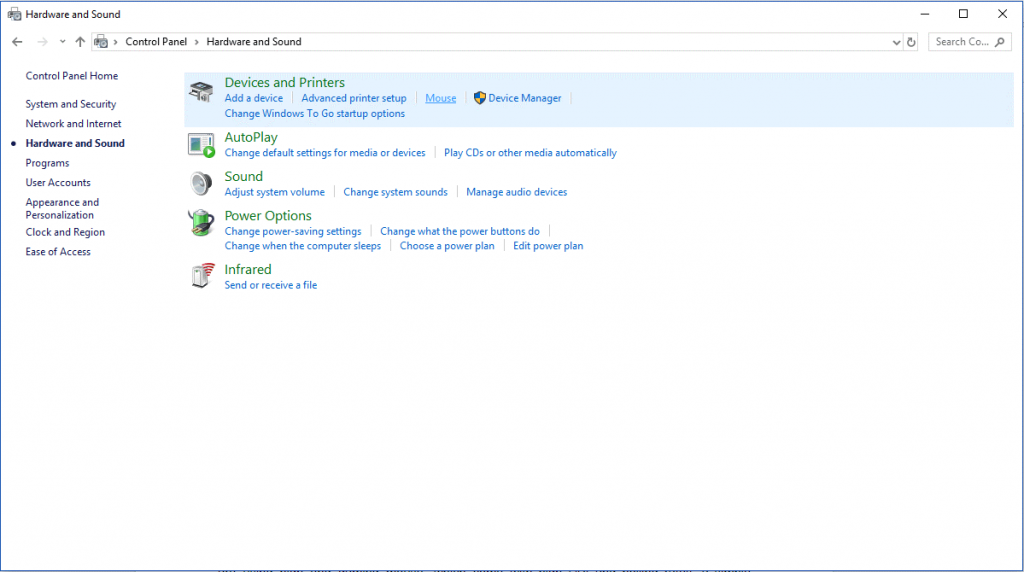This screenshot has height=572, width=1024.
Task: Click the search magnifier icon
Action: tap(1000, 42)
